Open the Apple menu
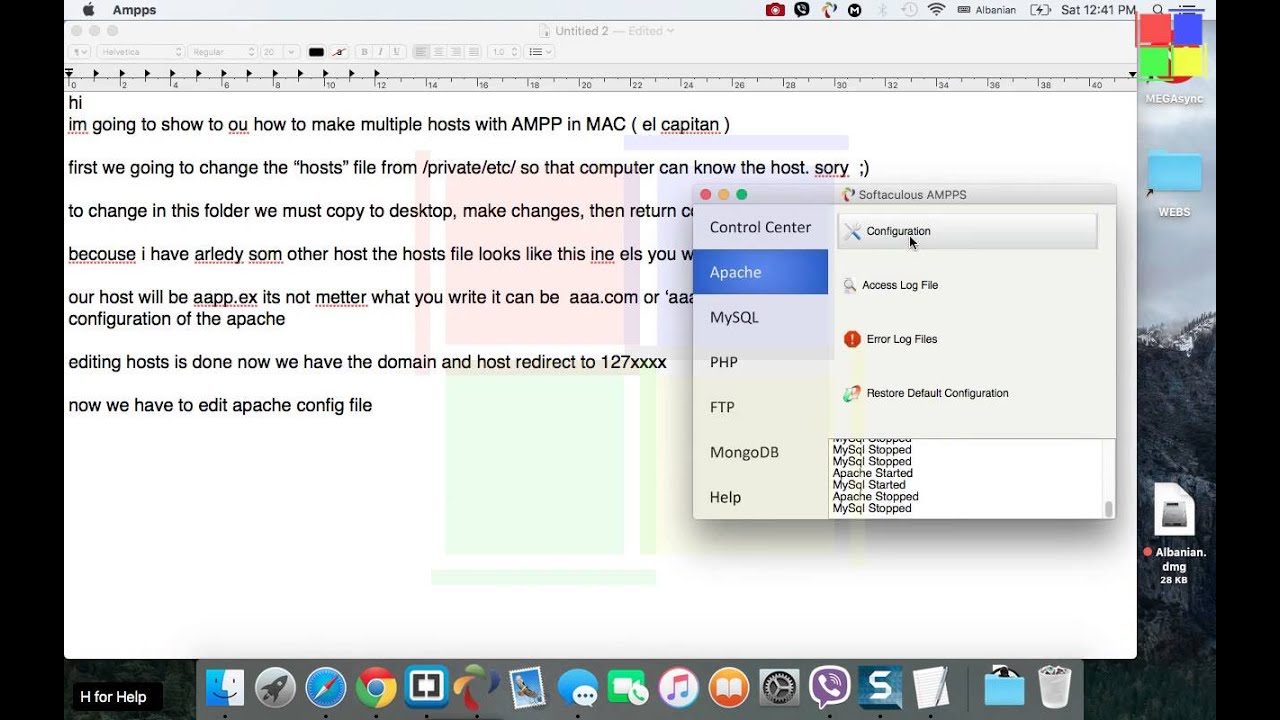1280x720 pixels. [x=88, y=10]
